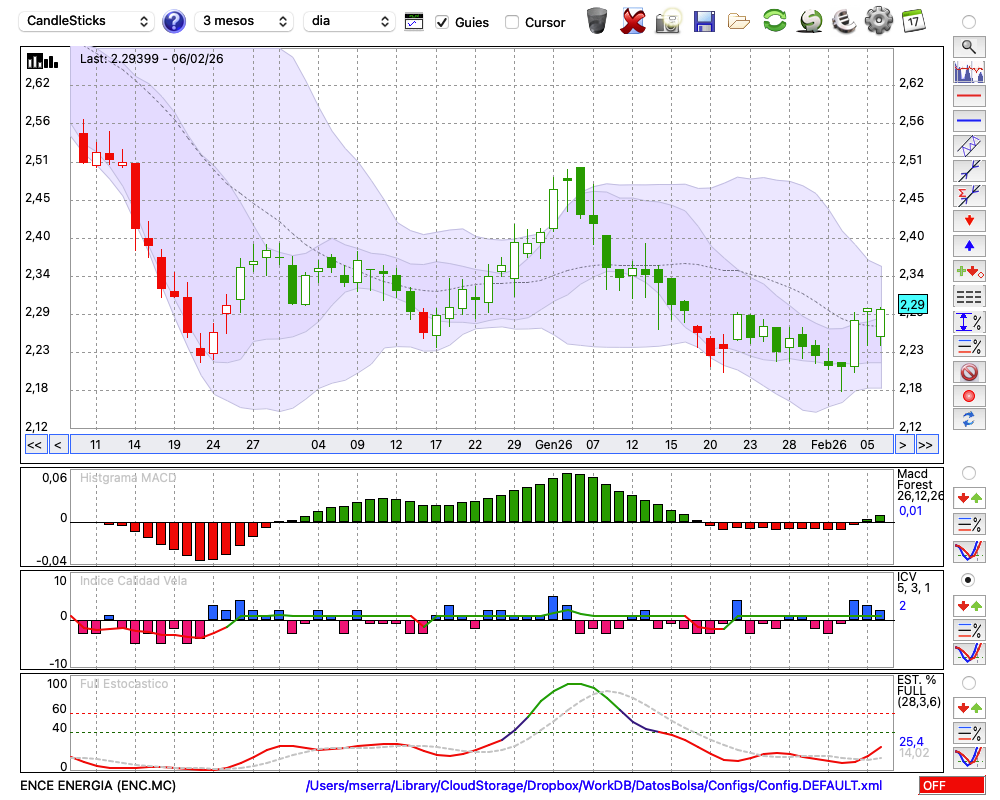Click the trash can icon
Screen dimensions: 1000x800
click(597, 21)
